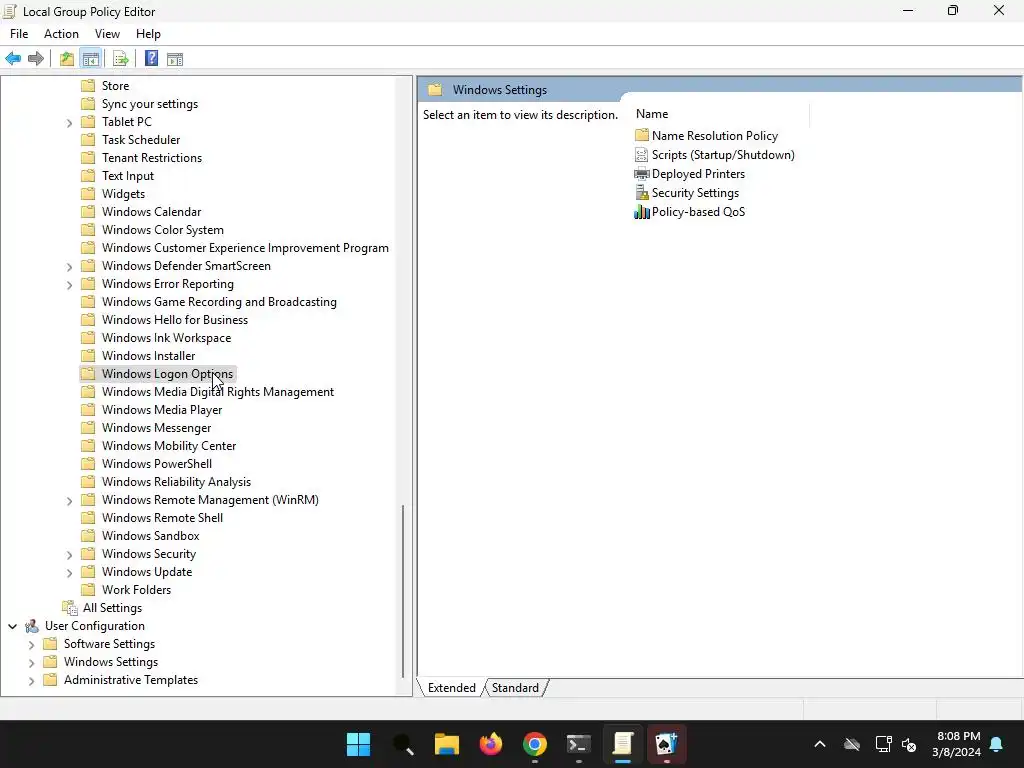Expand the Tablet PC folder
The height and width of the screenshot is (768, 1024).
click(x=69, y=122)
